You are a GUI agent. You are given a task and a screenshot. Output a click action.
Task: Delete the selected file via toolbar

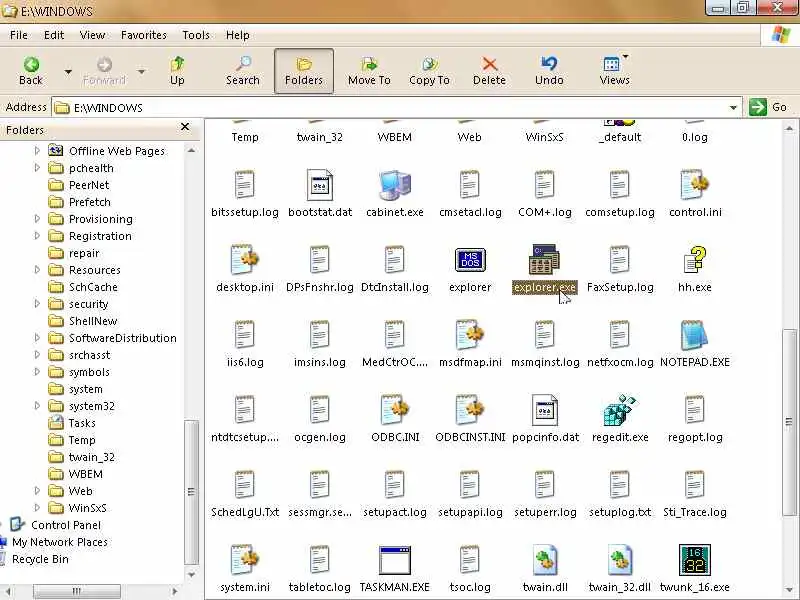(489, 71)
